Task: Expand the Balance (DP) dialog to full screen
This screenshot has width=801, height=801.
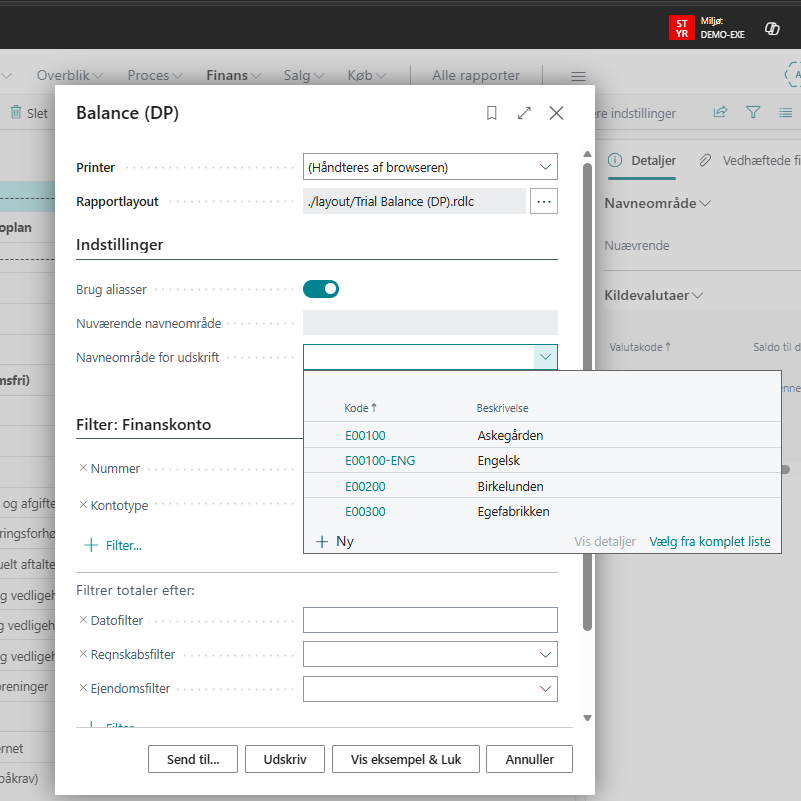Action: [x=524, y=113]
